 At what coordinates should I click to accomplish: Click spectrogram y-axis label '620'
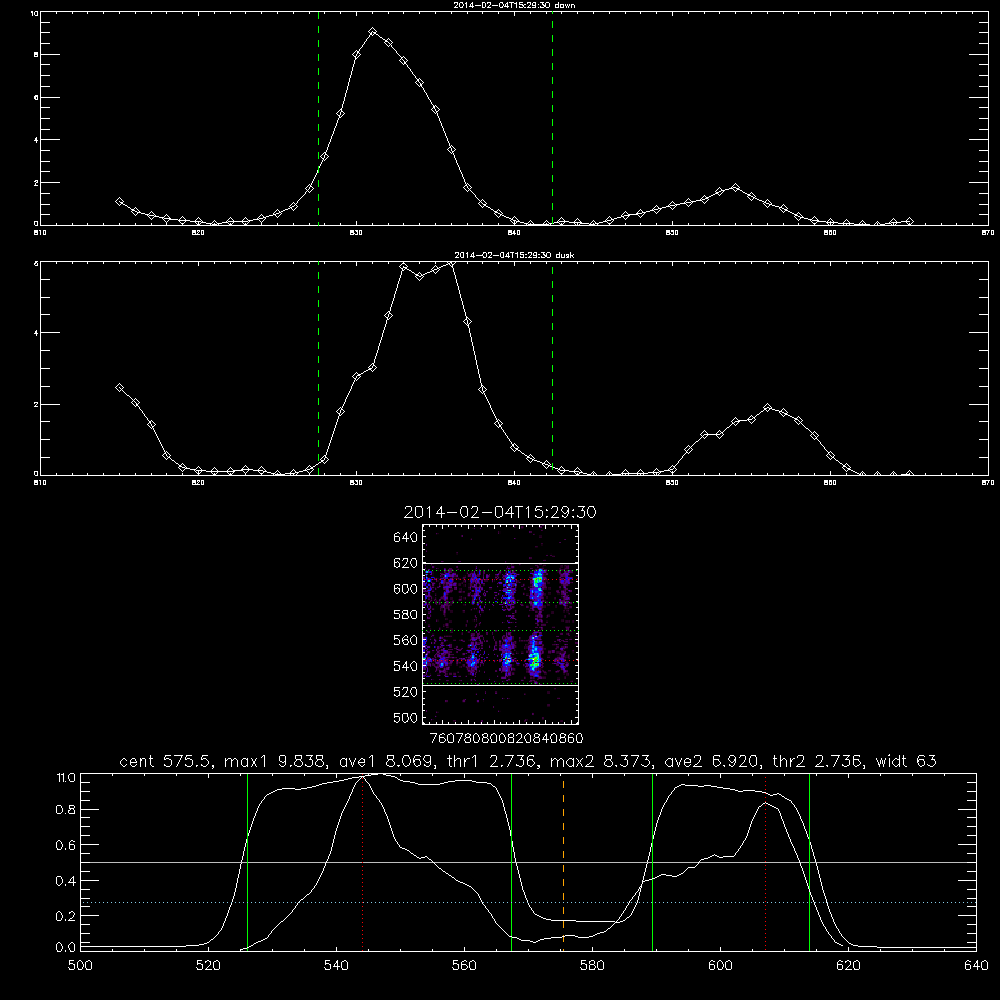pyautogui.click(x=406, y=563)
